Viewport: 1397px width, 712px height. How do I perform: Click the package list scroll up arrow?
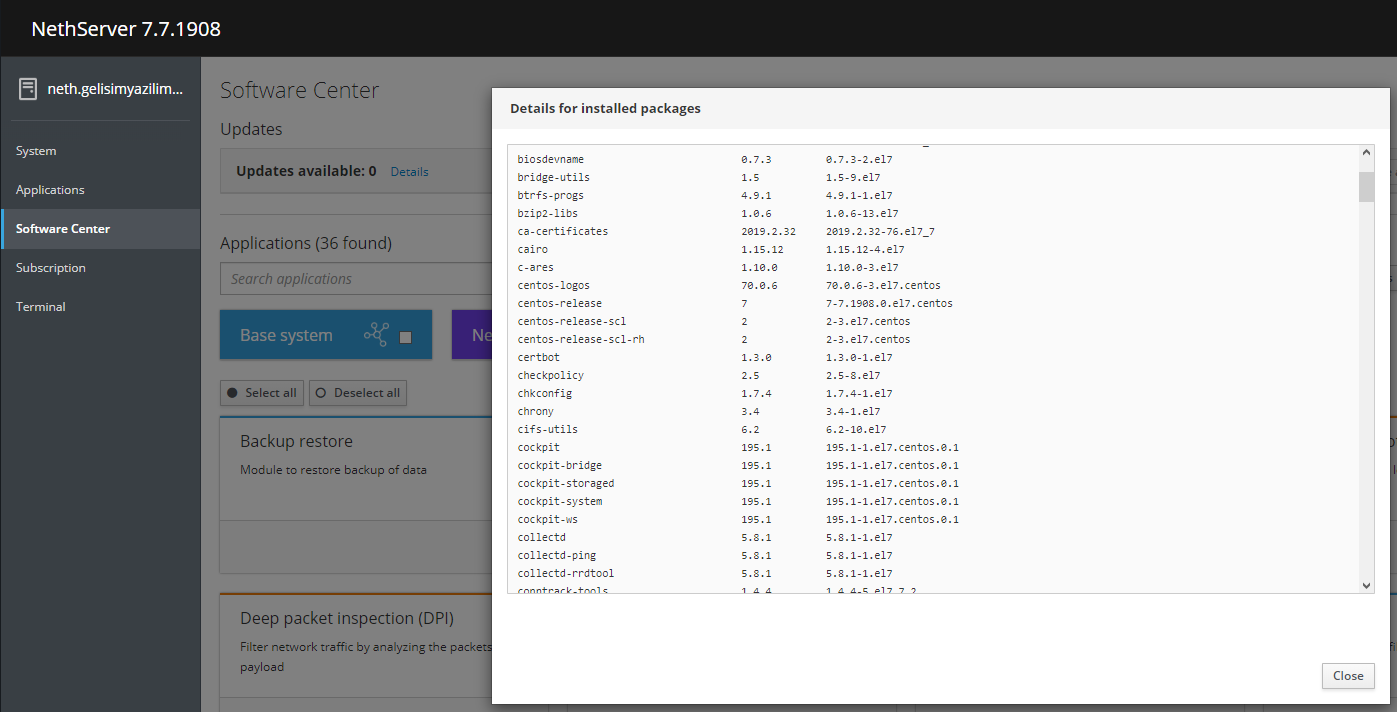pyautogui.click(x=1366, y=152)
